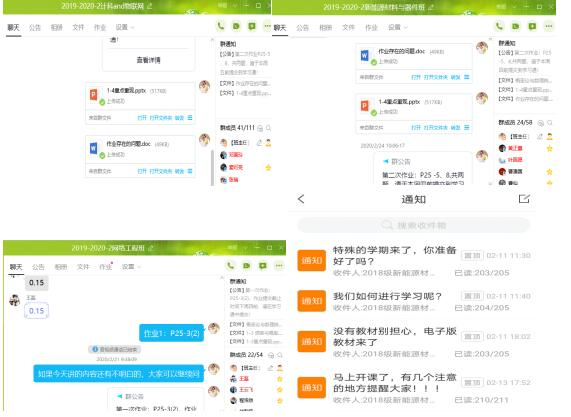Switch to 公告 tab in 计科and物联网 window
The image size is (571, 417).
tap(35, 27)
